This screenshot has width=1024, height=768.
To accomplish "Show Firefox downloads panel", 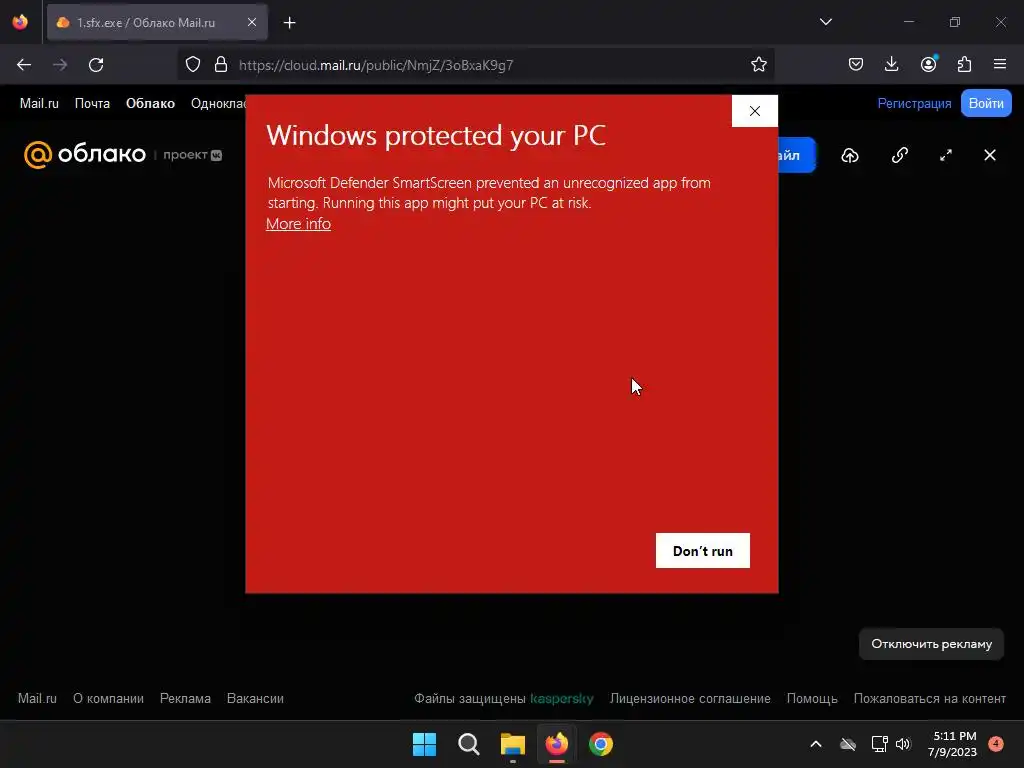I will point(891,65).
